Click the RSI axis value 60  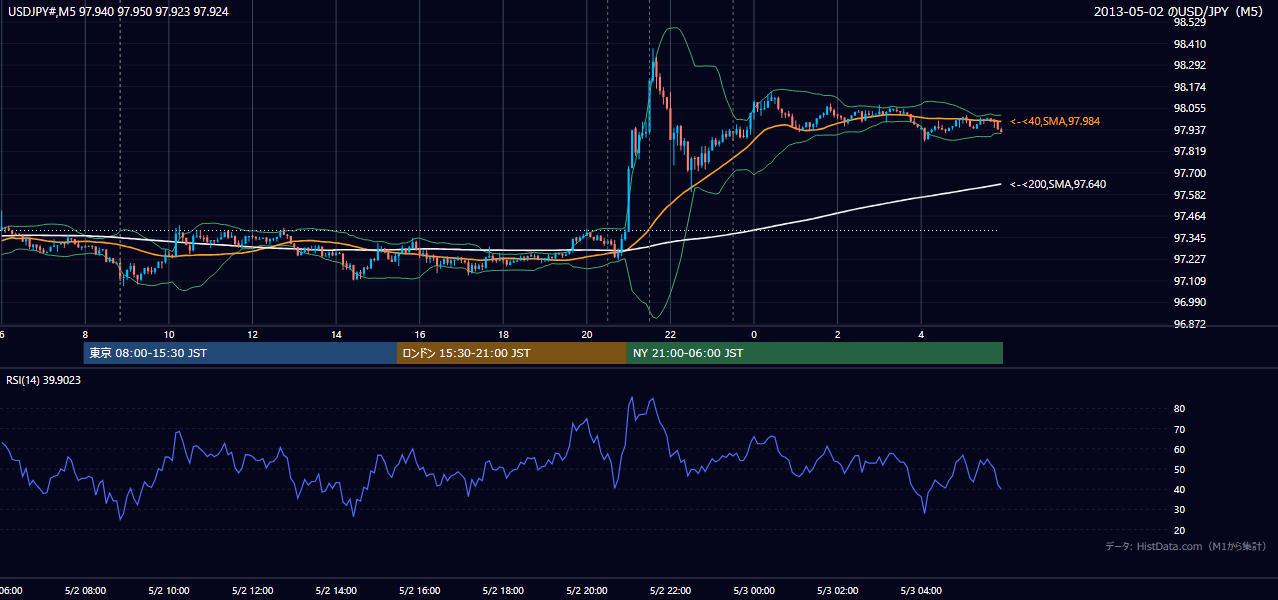pyautogui.click(x=1180, y=450)
